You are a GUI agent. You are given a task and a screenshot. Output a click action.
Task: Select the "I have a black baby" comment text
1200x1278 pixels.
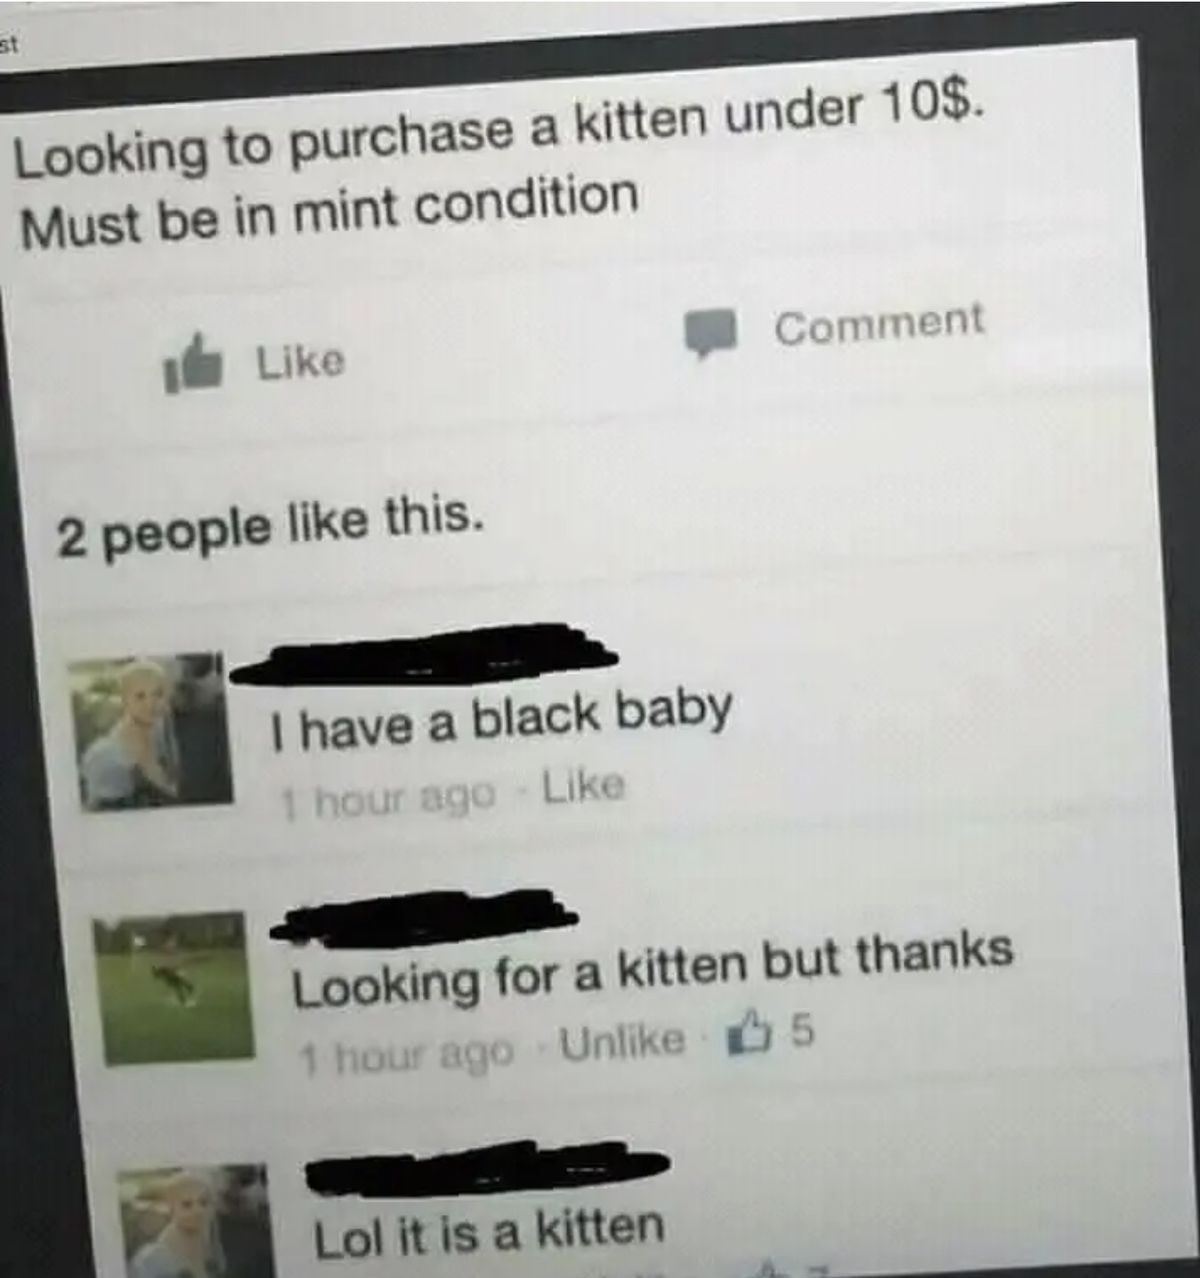[502, 717]
